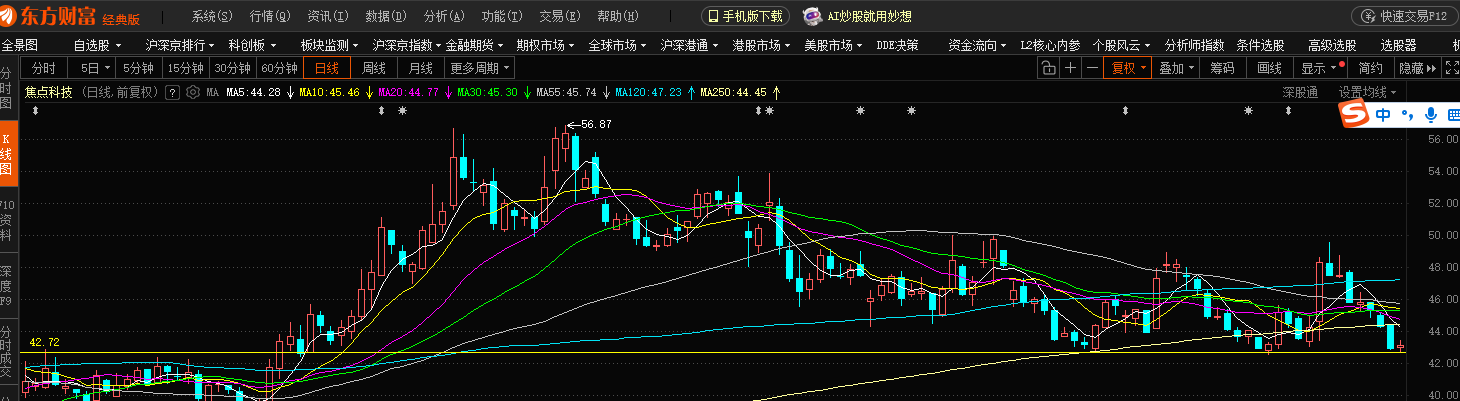Click the 快速交易F12 button
Viewport: 1460px width, 401px height.
click(1405, 17)
